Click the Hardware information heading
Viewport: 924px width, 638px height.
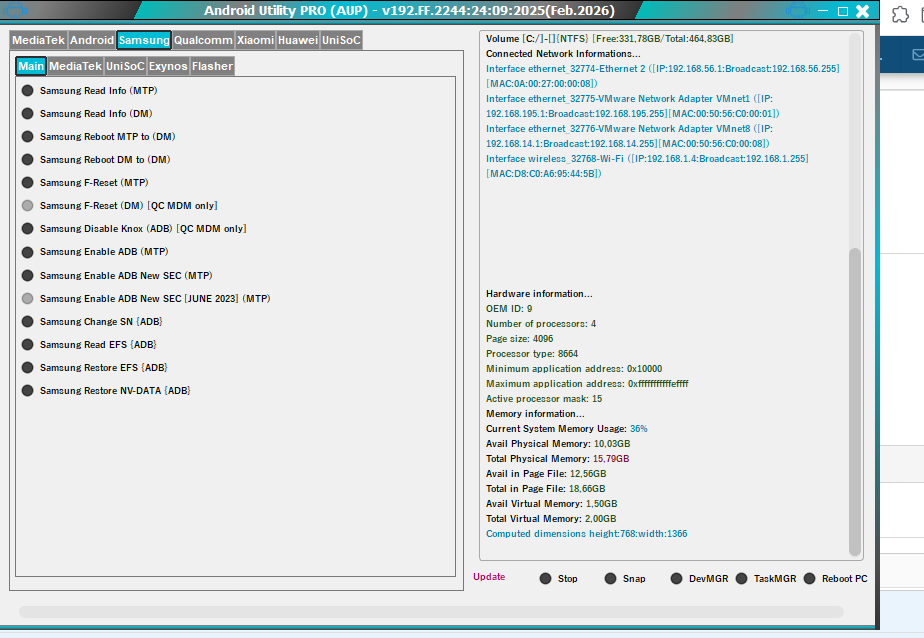[539, 293]
